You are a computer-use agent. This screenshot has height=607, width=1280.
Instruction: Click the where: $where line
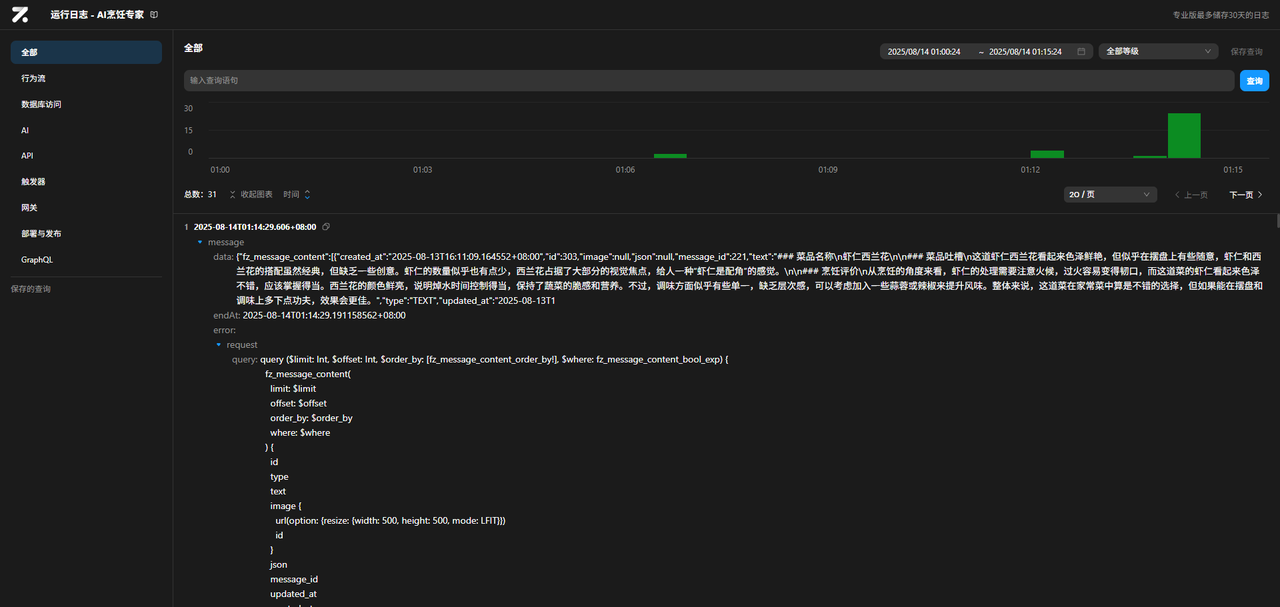[x=300, y=433]
